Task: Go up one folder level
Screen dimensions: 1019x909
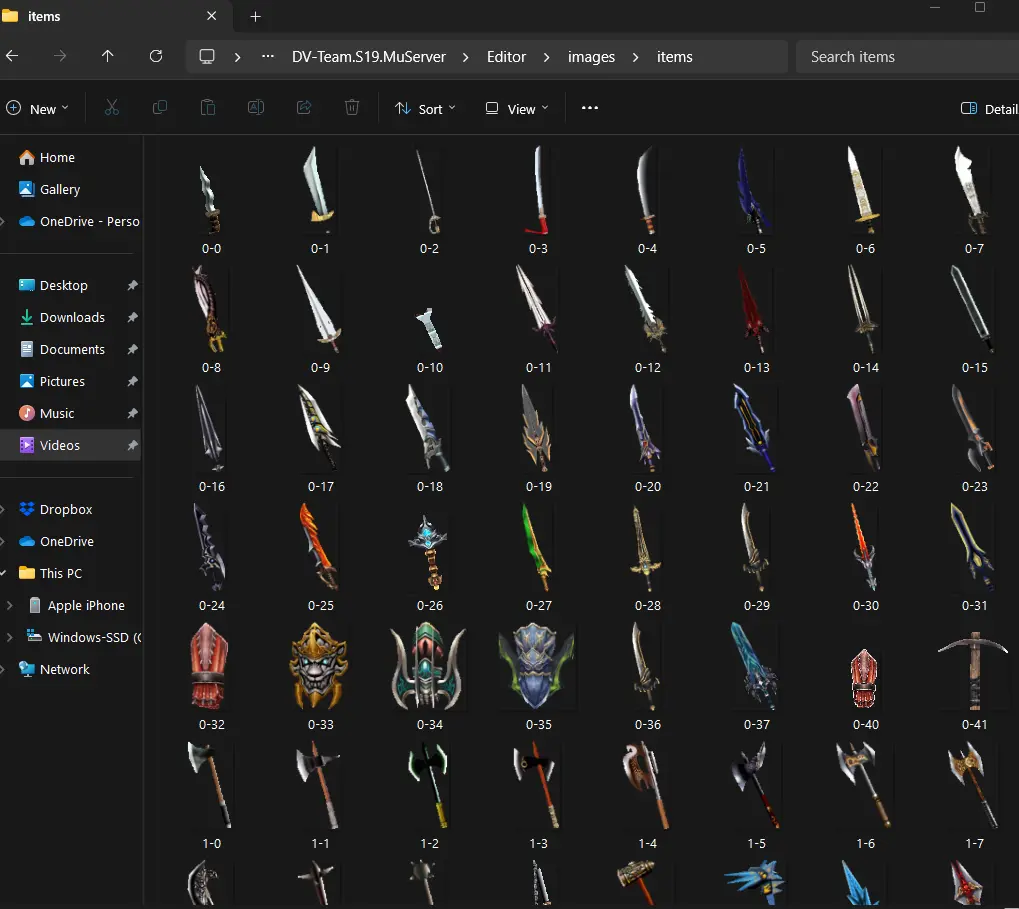Action: tap(108, 57)
